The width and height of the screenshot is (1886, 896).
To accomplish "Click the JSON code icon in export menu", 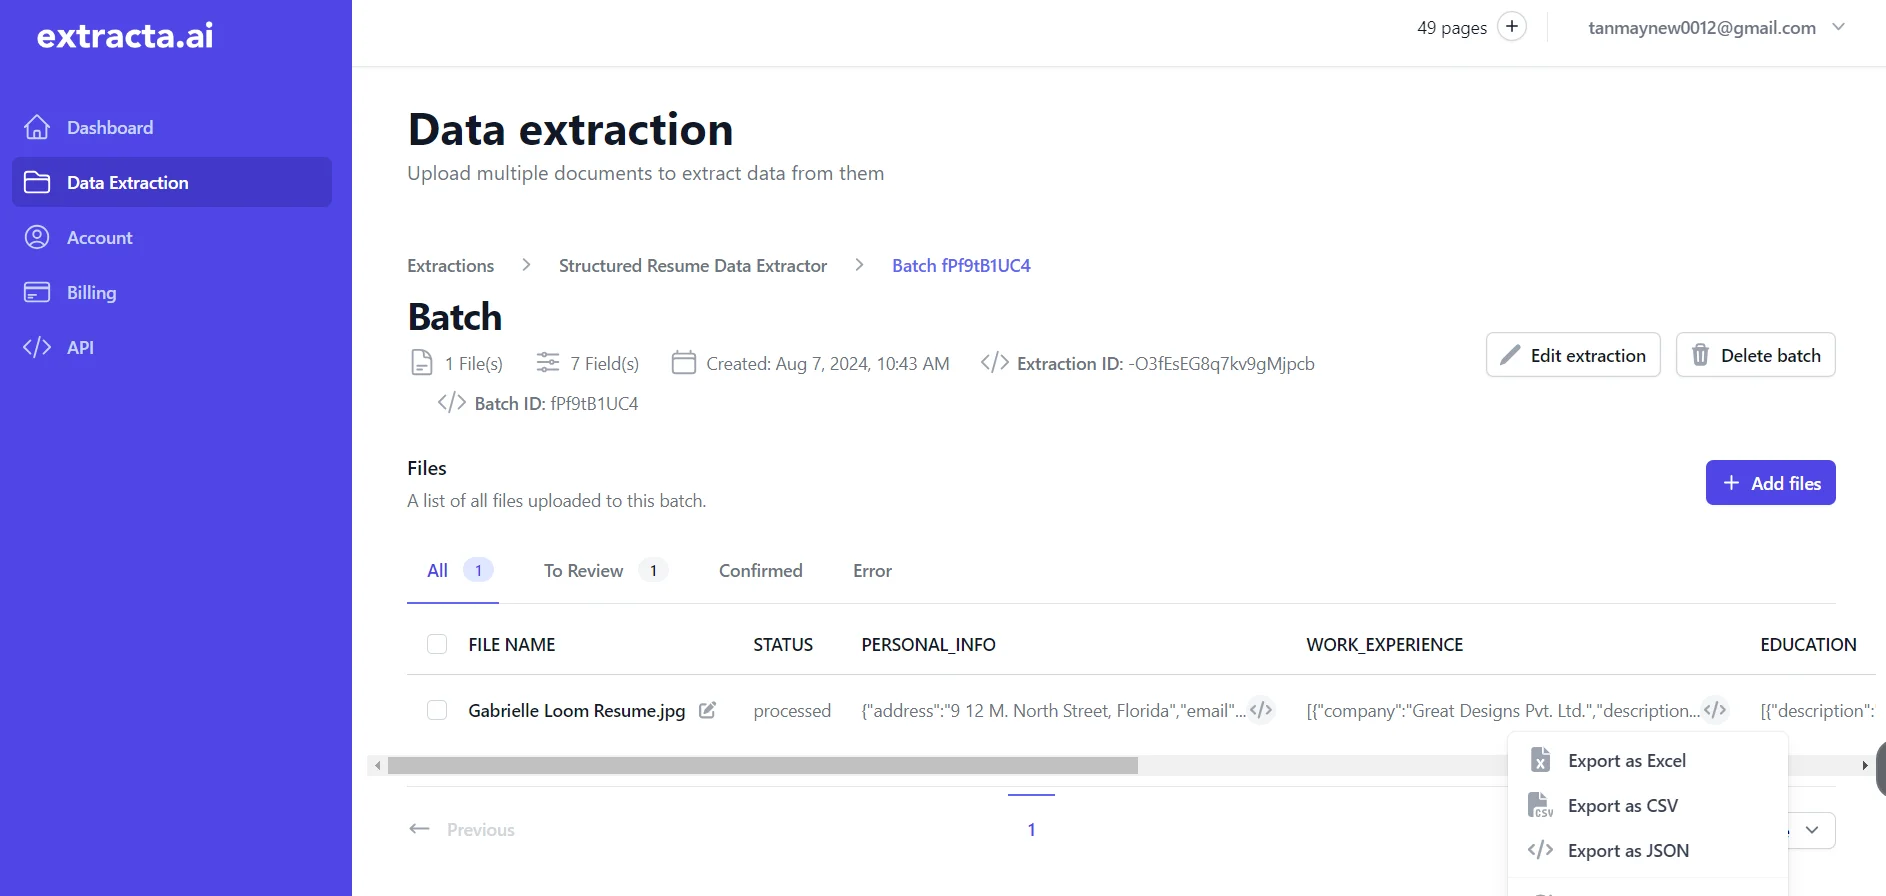I will [x=1541, y=850].
